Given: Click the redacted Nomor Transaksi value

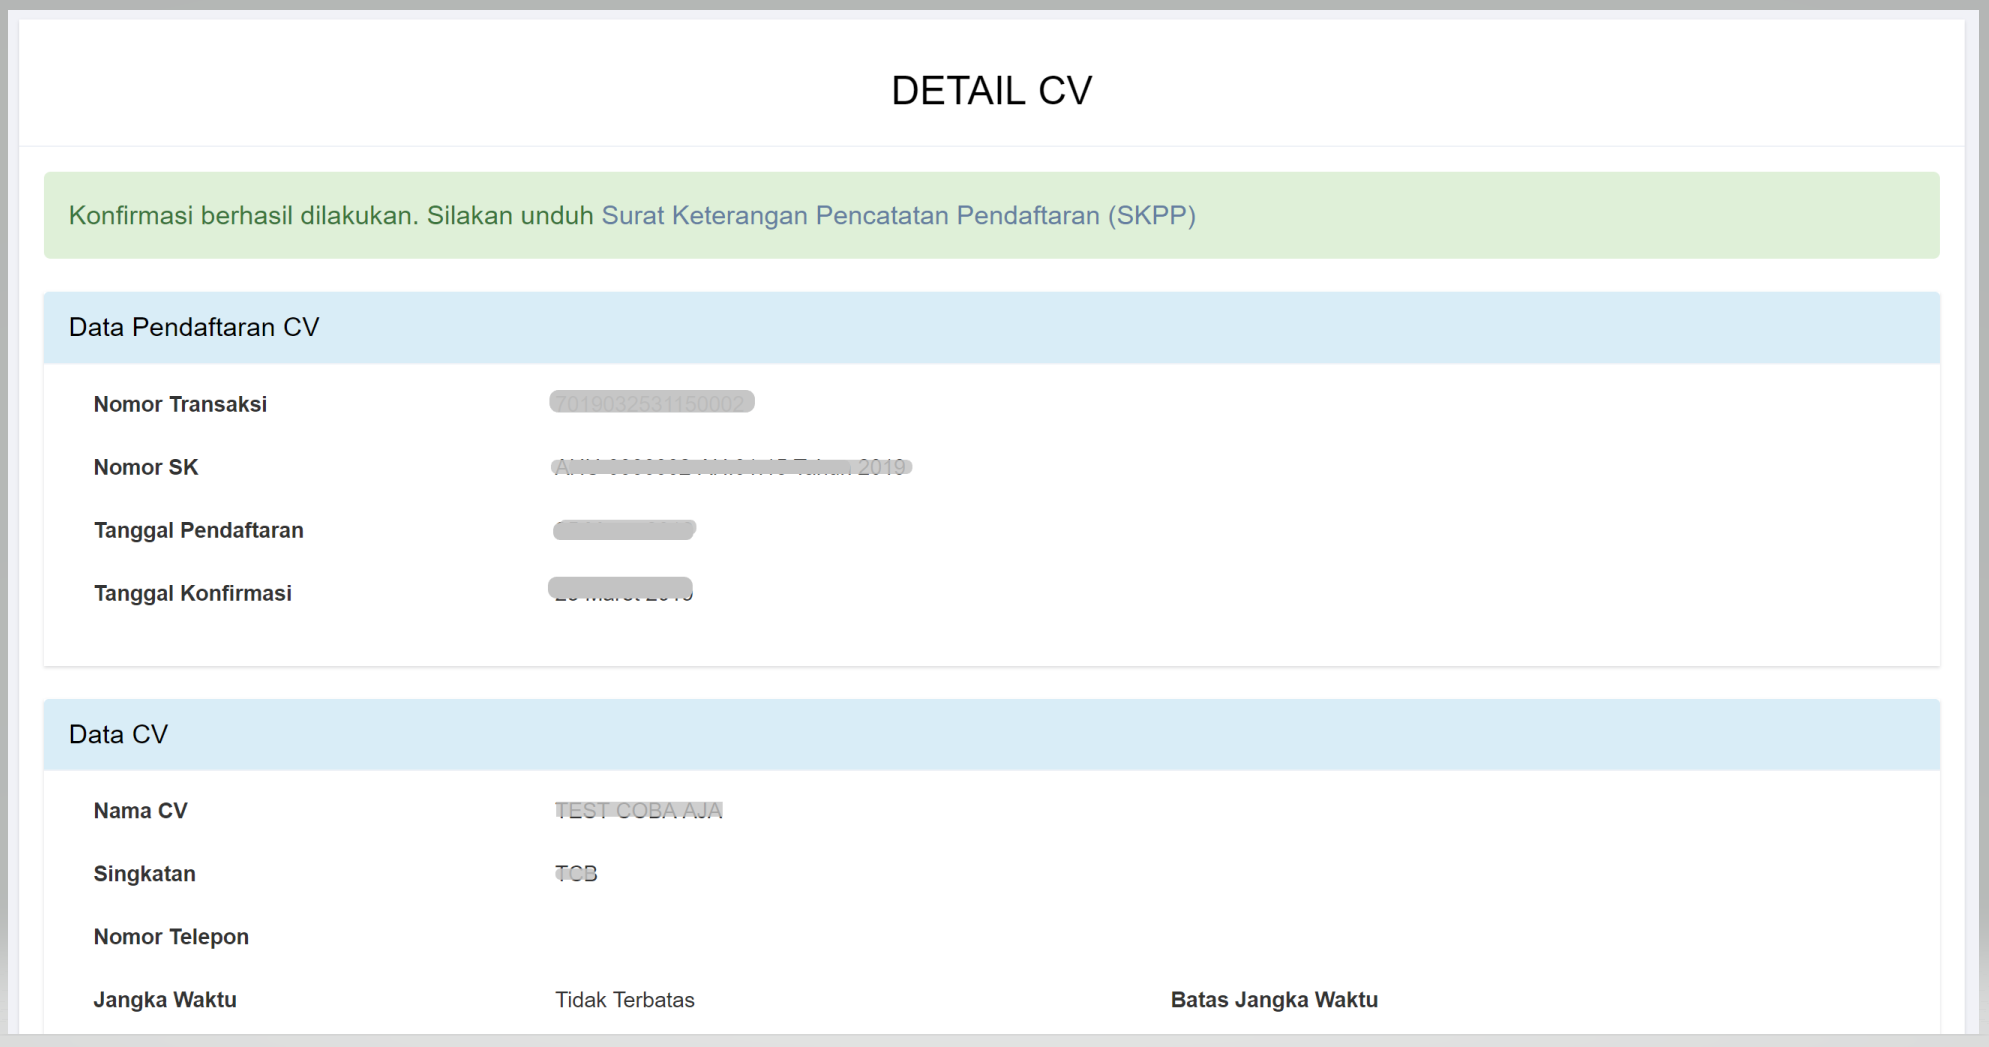Looking at the screenshot, I should click(651, 403).
